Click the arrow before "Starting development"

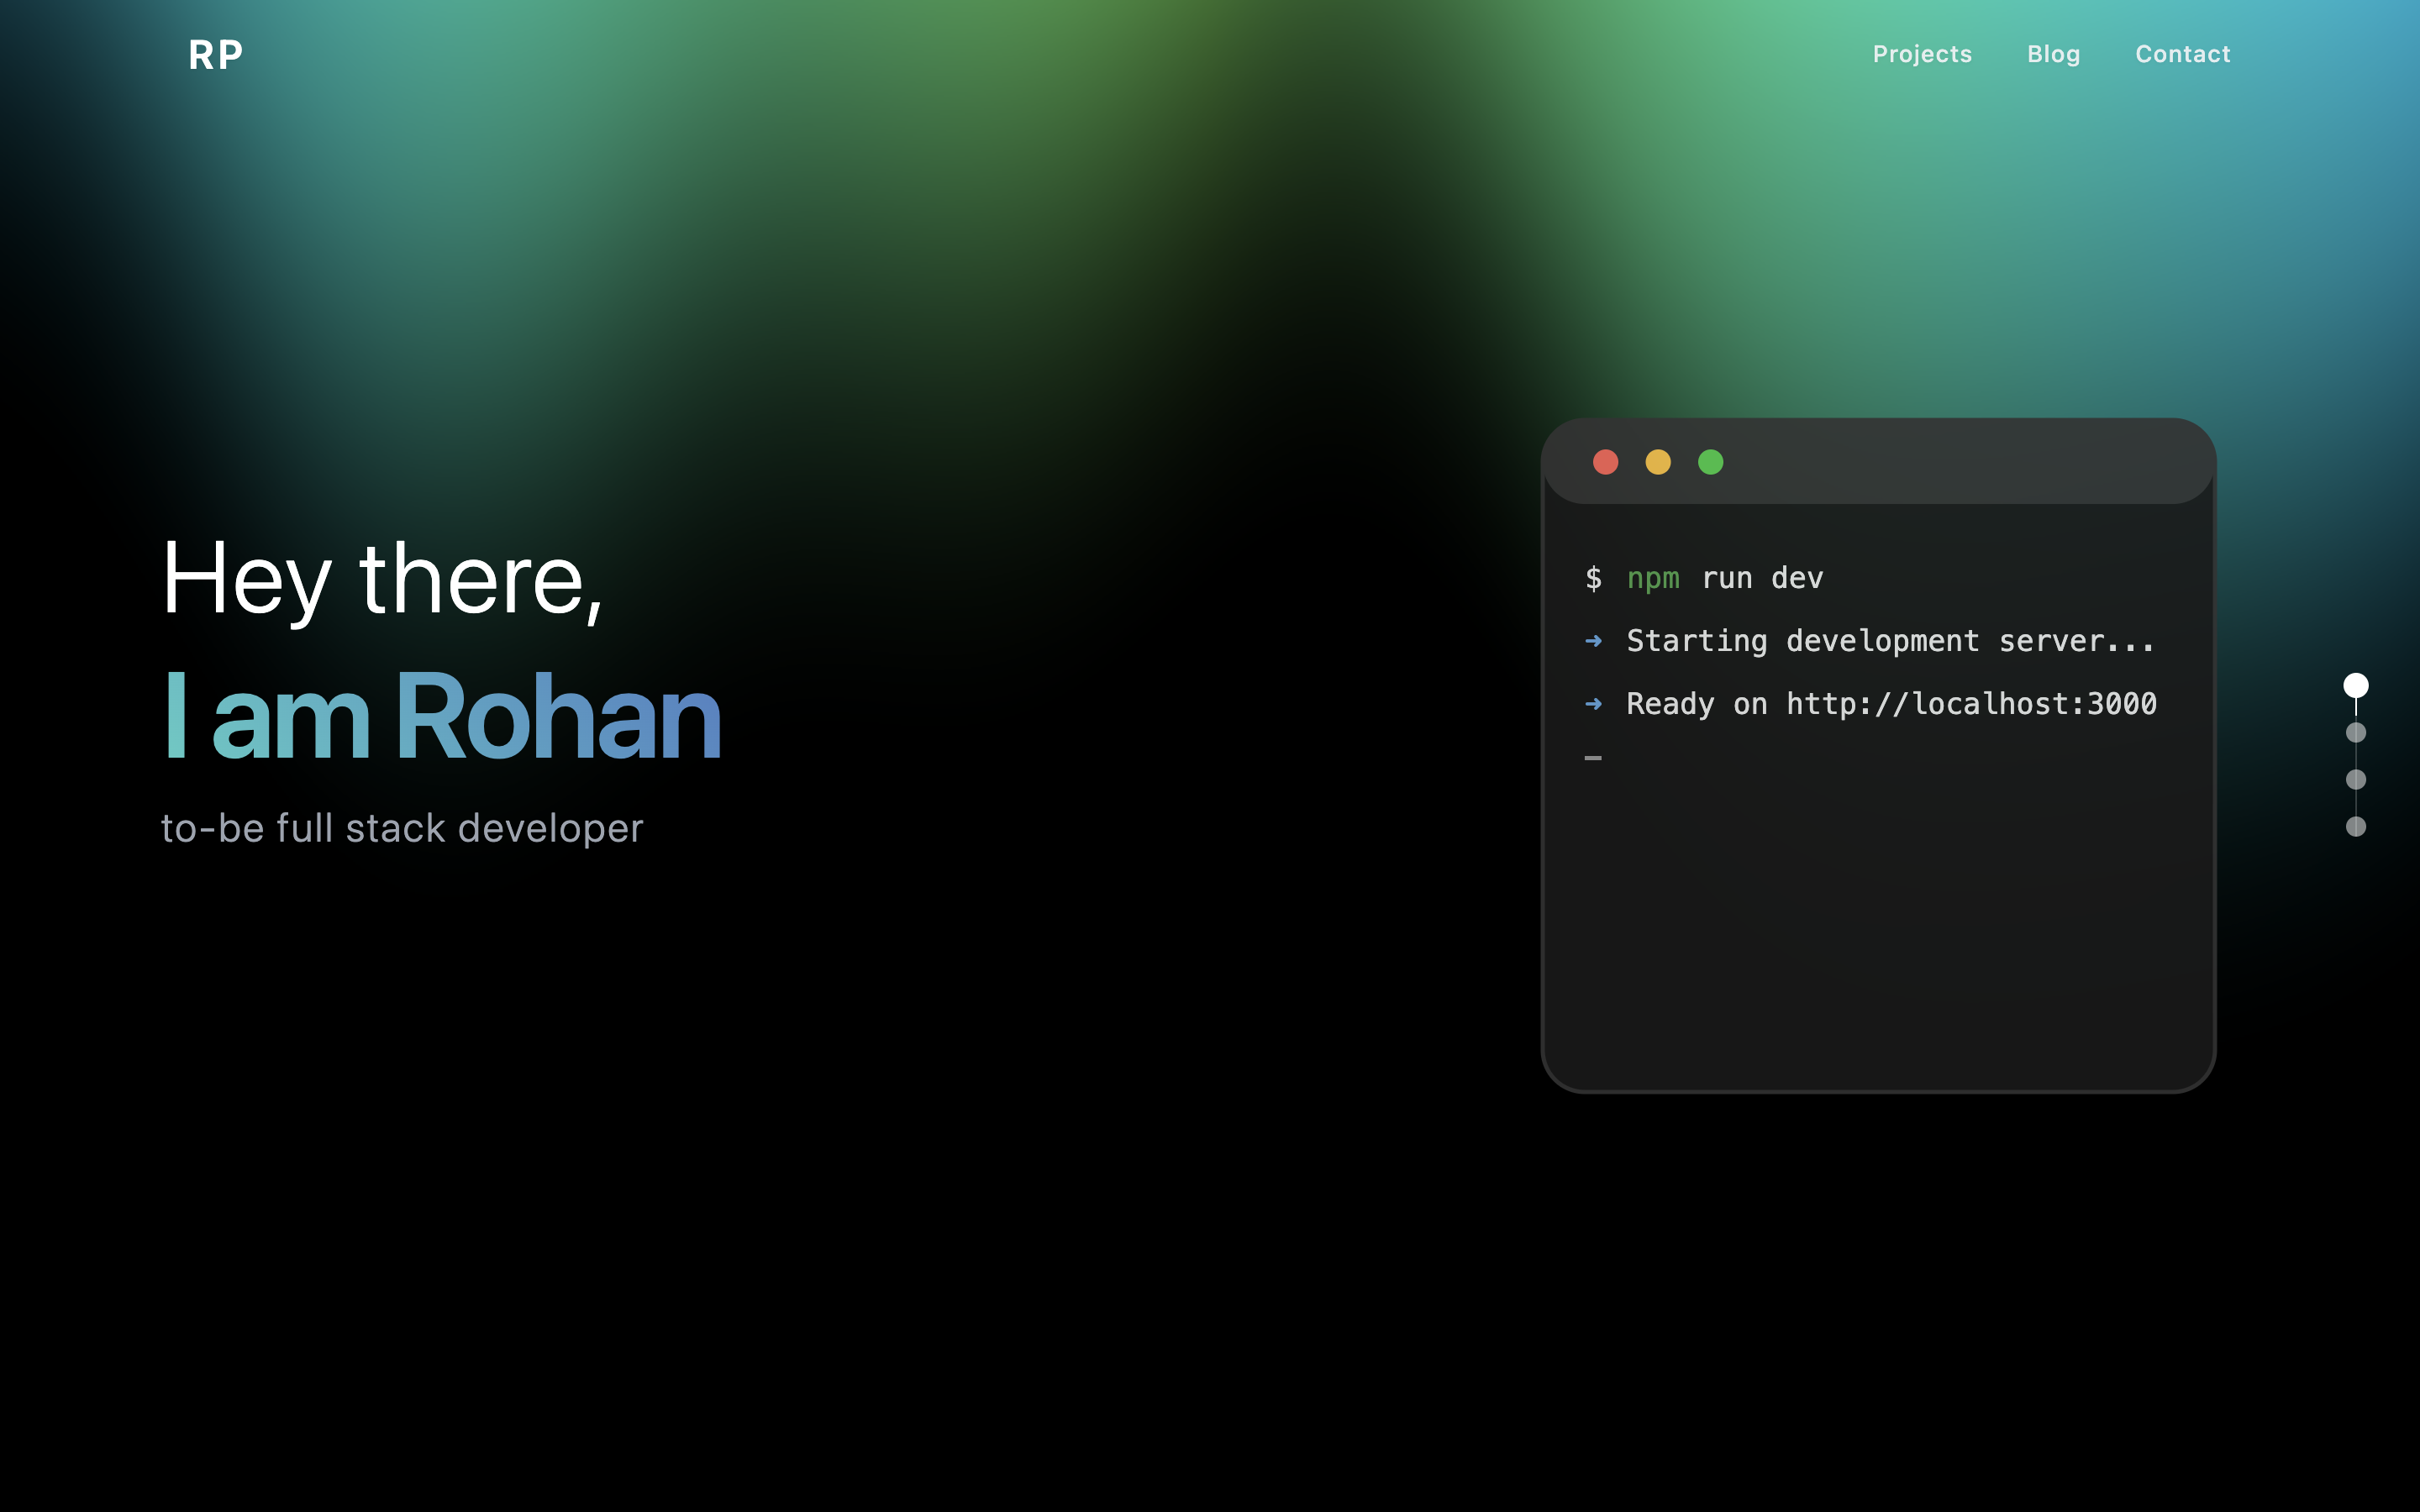coord(1594,641)
